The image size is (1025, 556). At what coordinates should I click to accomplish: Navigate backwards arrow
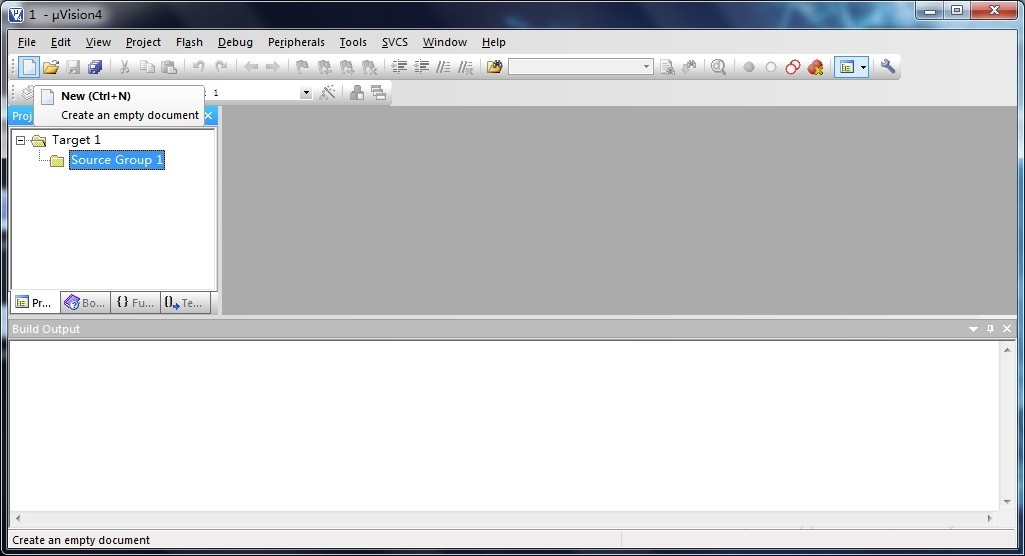point(251,67)
